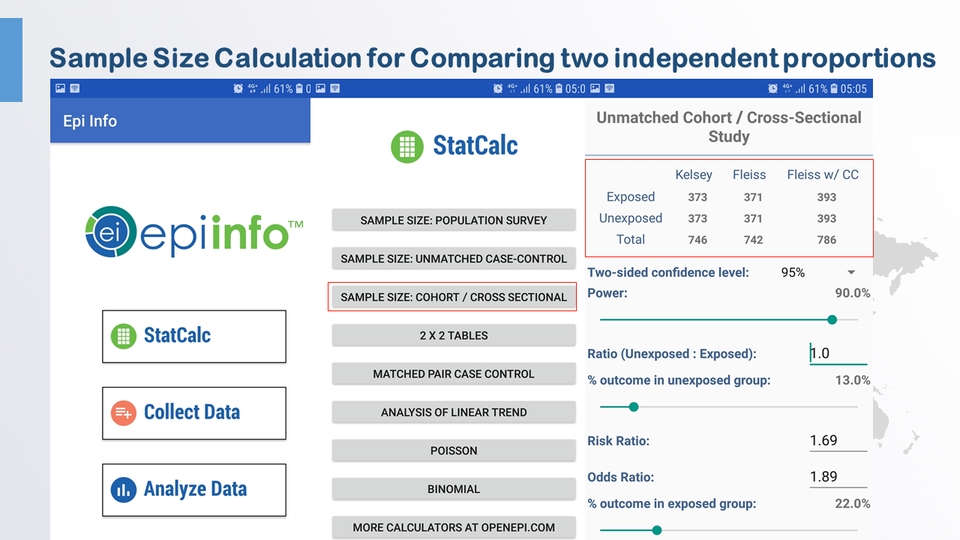Click the large StatCalc header grid icon
The image size is (960, 540).
(407, 147)
